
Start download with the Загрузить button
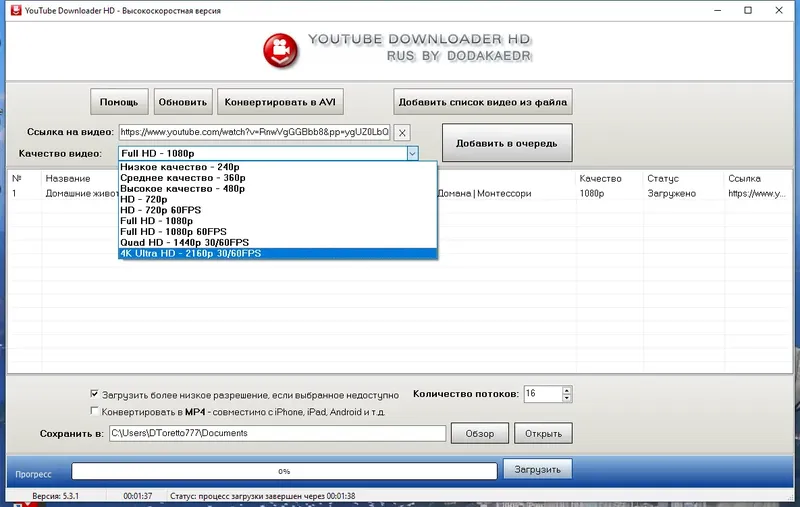(537, 469)
